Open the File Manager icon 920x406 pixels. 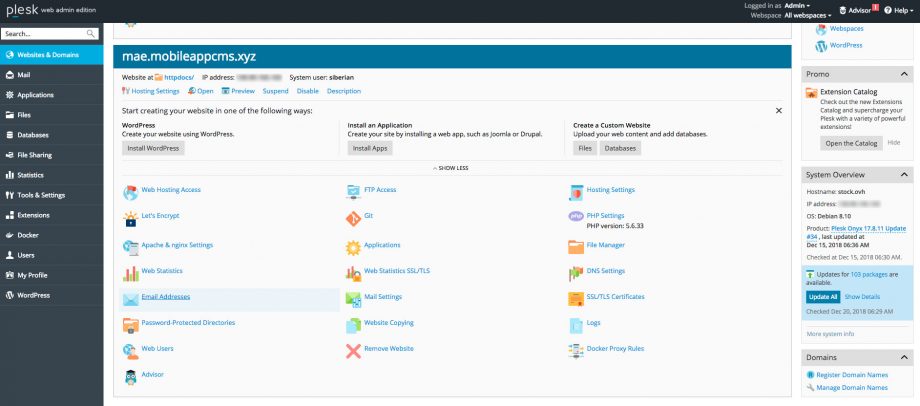576,245
